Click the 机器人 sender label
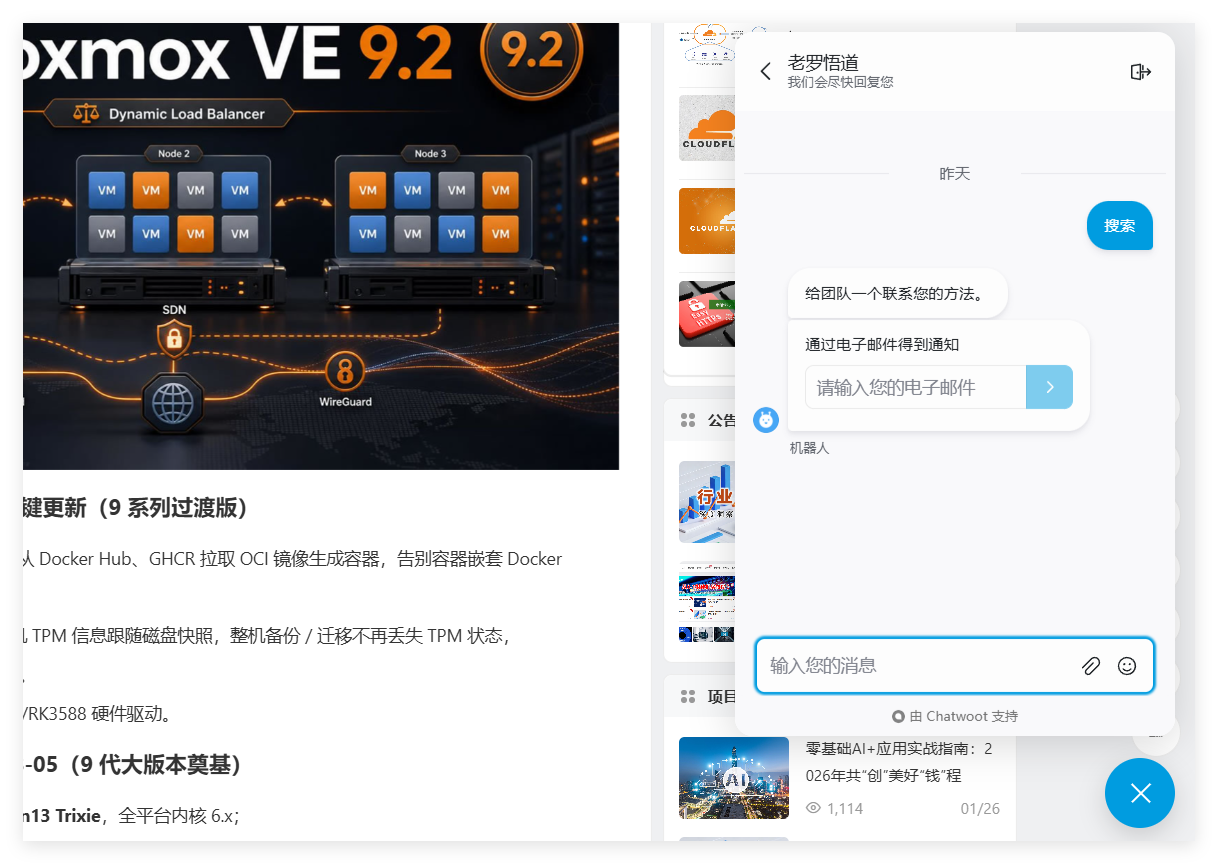This screenshot has height=864, width=1218. click(x=809, y=448)
